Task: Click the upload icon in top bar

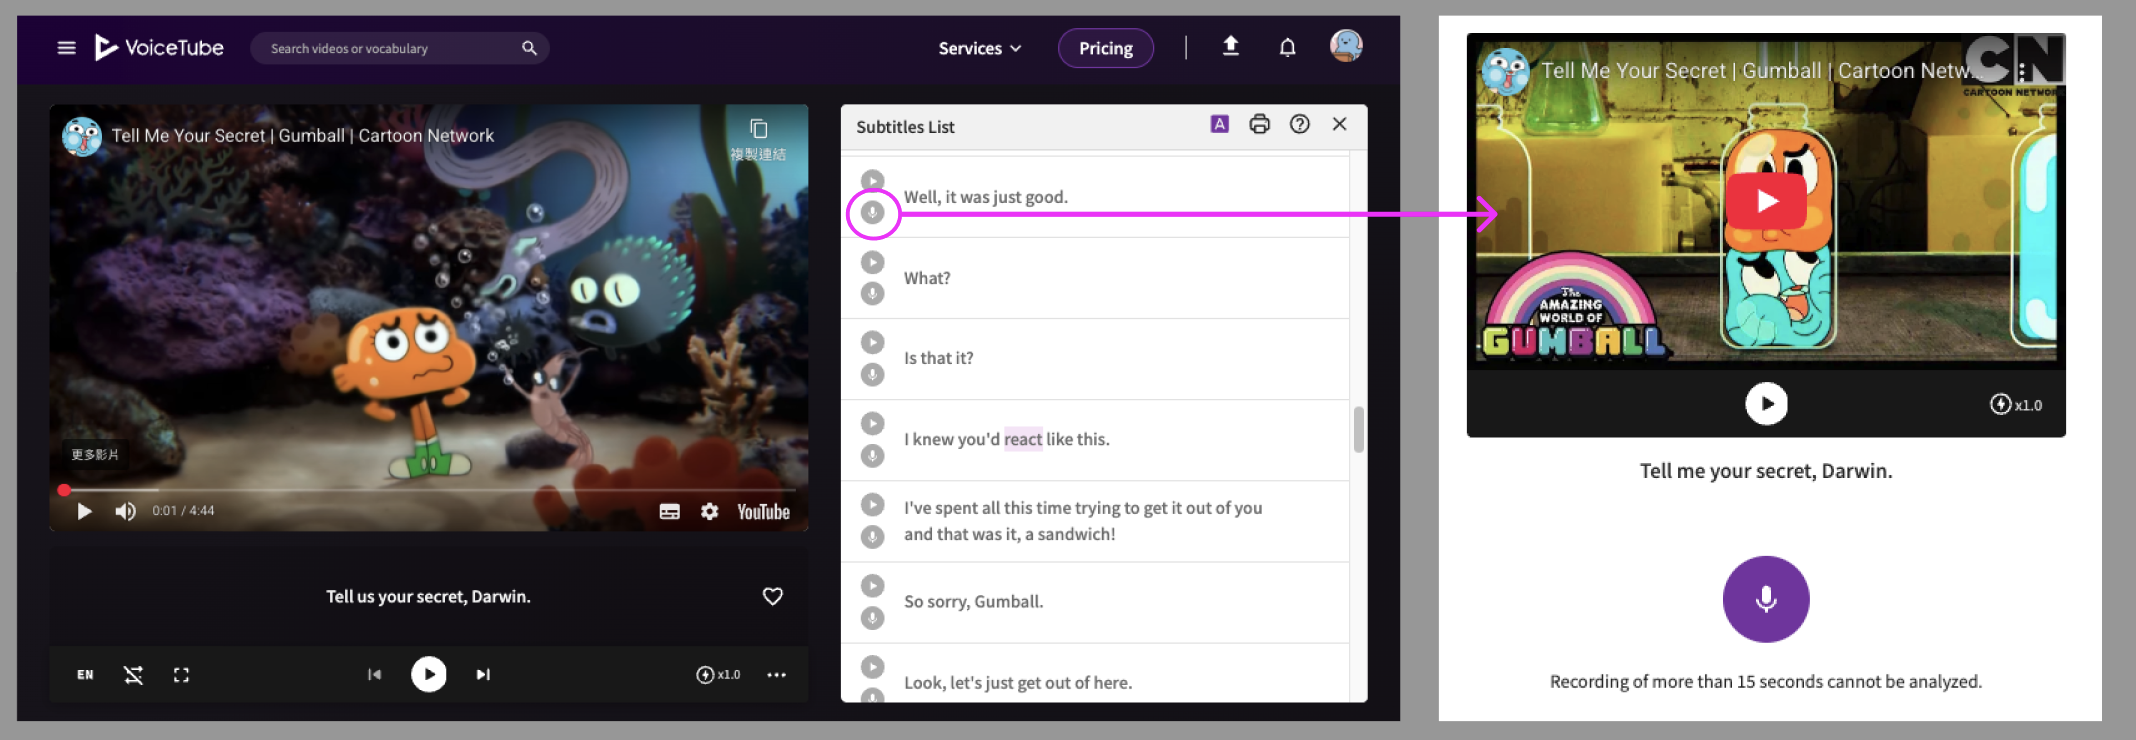Action: pyautogui.click(x=1231, y=46)
